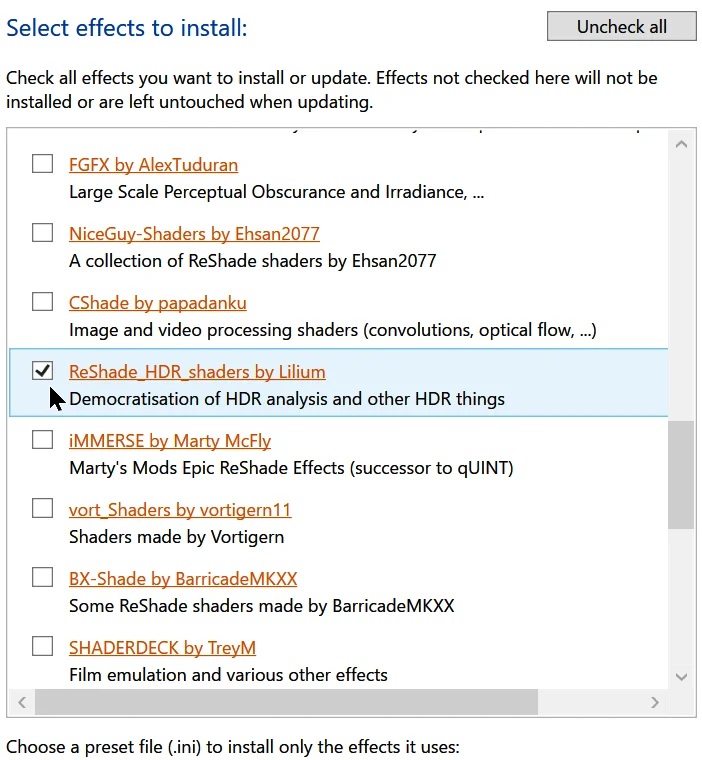Follow the CShade by papadanku link
This screenshot has height=760, width=702.
(158, 303)
